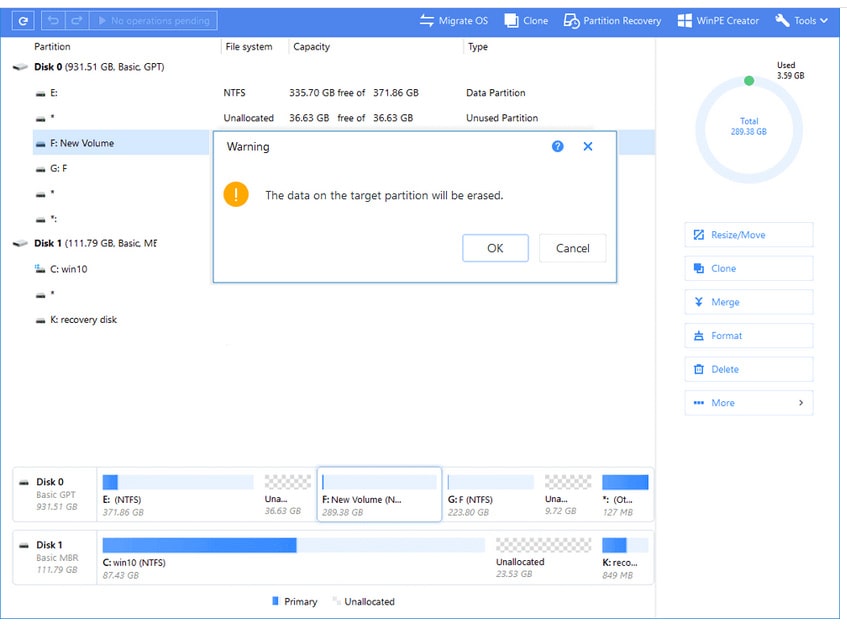Click the Delete partition action
847x625 pixels.
749,369
